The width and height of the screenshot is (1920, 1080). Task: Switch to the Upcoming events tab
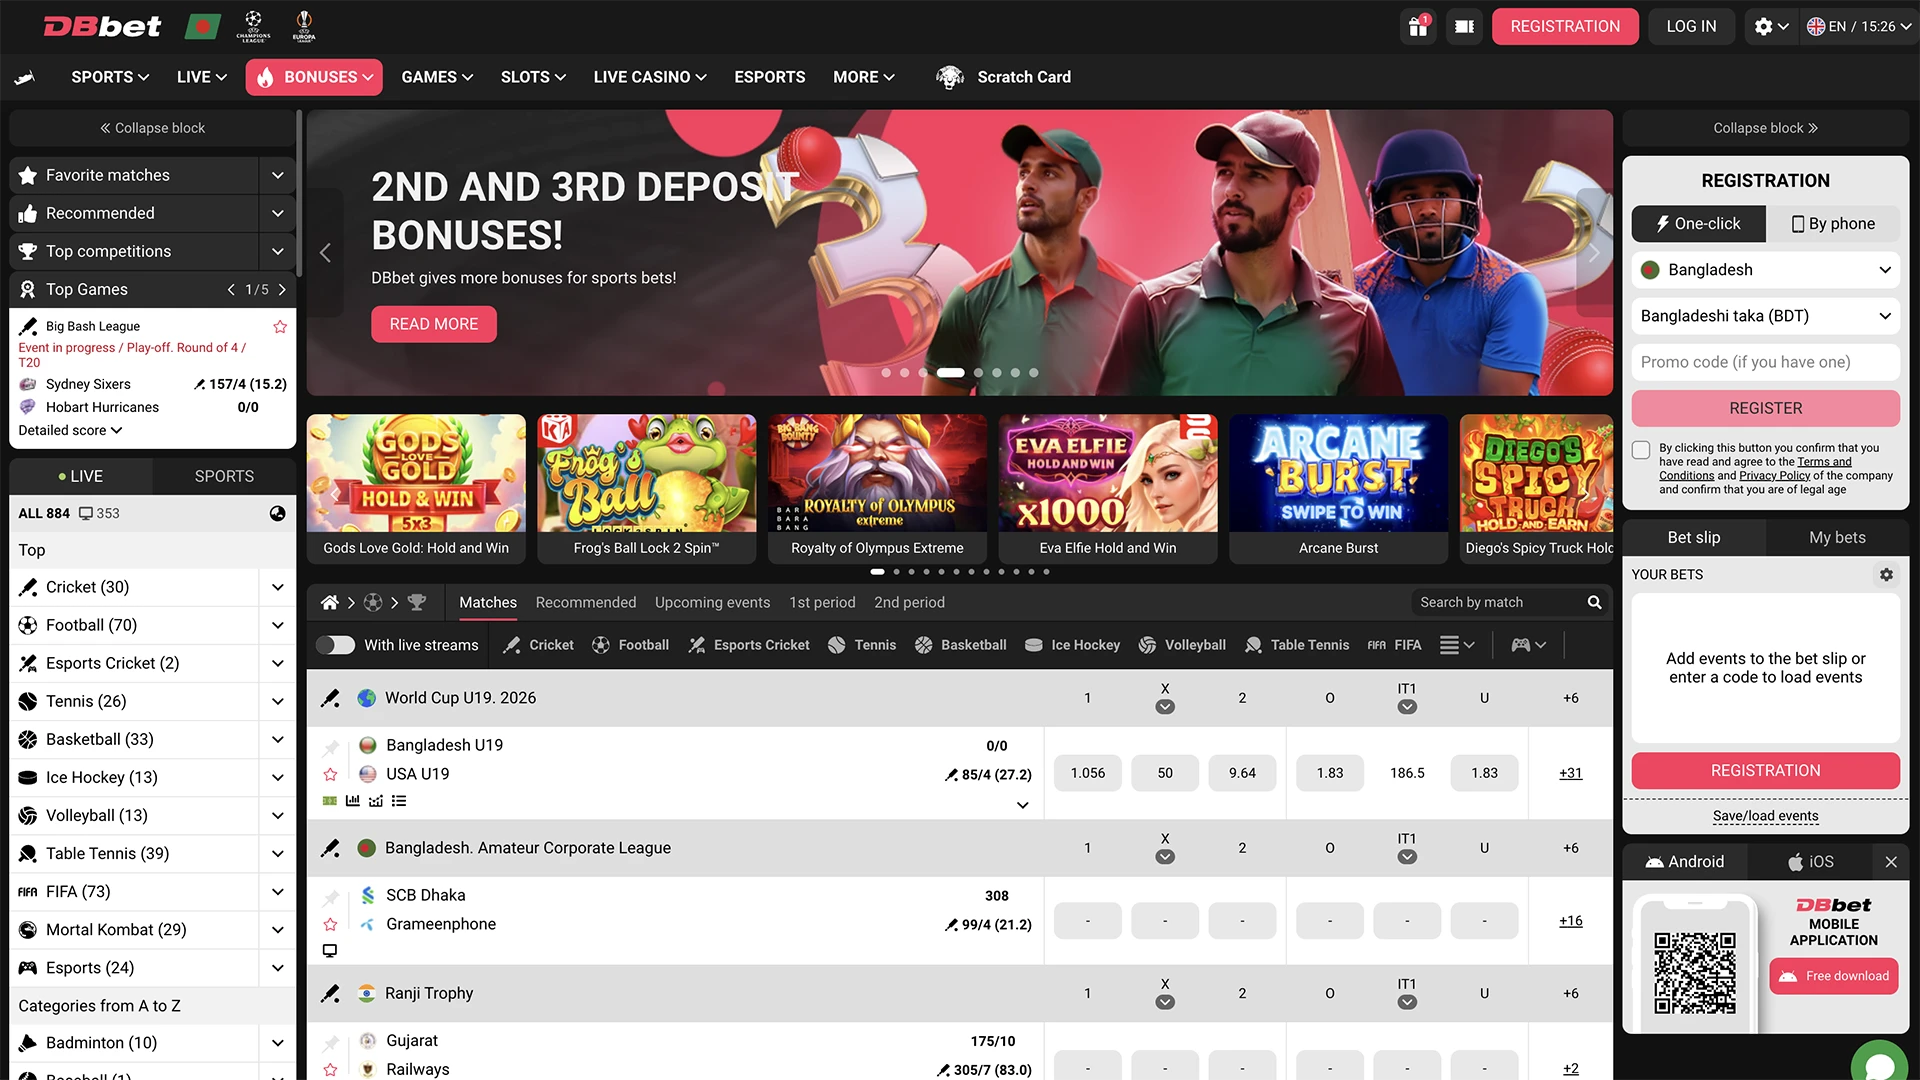(712, 602)
